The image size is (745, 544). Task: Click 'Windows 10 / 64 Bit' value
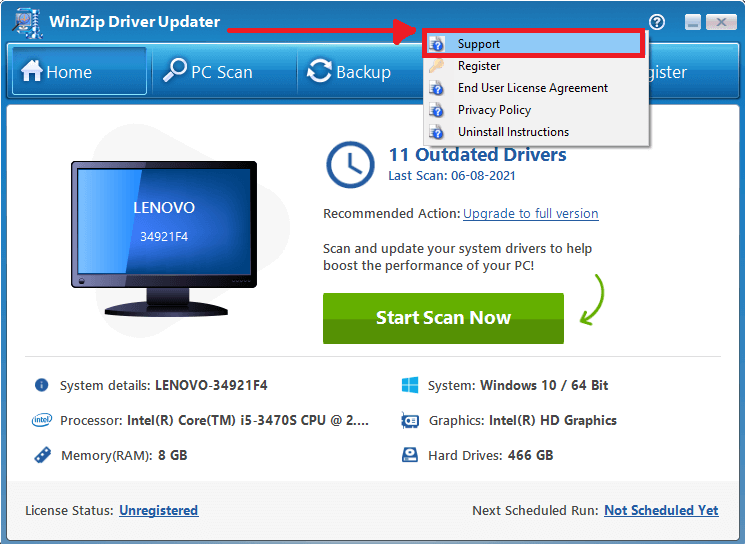coord(544,385)
